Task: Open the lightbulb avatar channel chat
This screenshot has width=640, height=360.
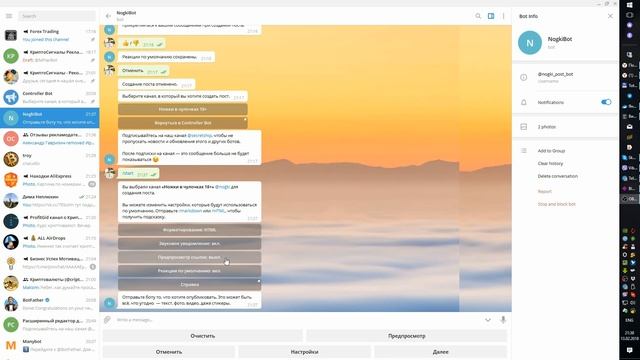Action: 49,262
